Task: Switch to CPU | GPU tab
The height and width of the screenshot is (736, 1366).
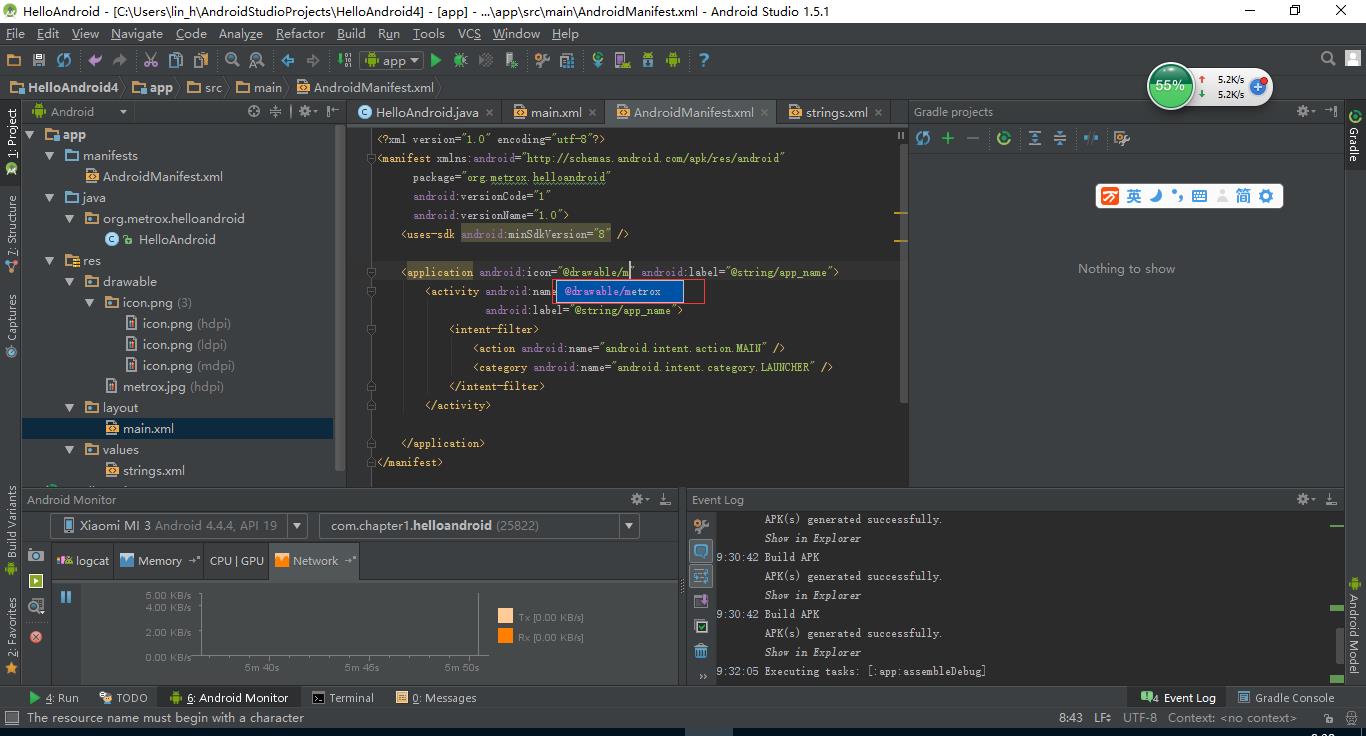Action: (237, 560)
